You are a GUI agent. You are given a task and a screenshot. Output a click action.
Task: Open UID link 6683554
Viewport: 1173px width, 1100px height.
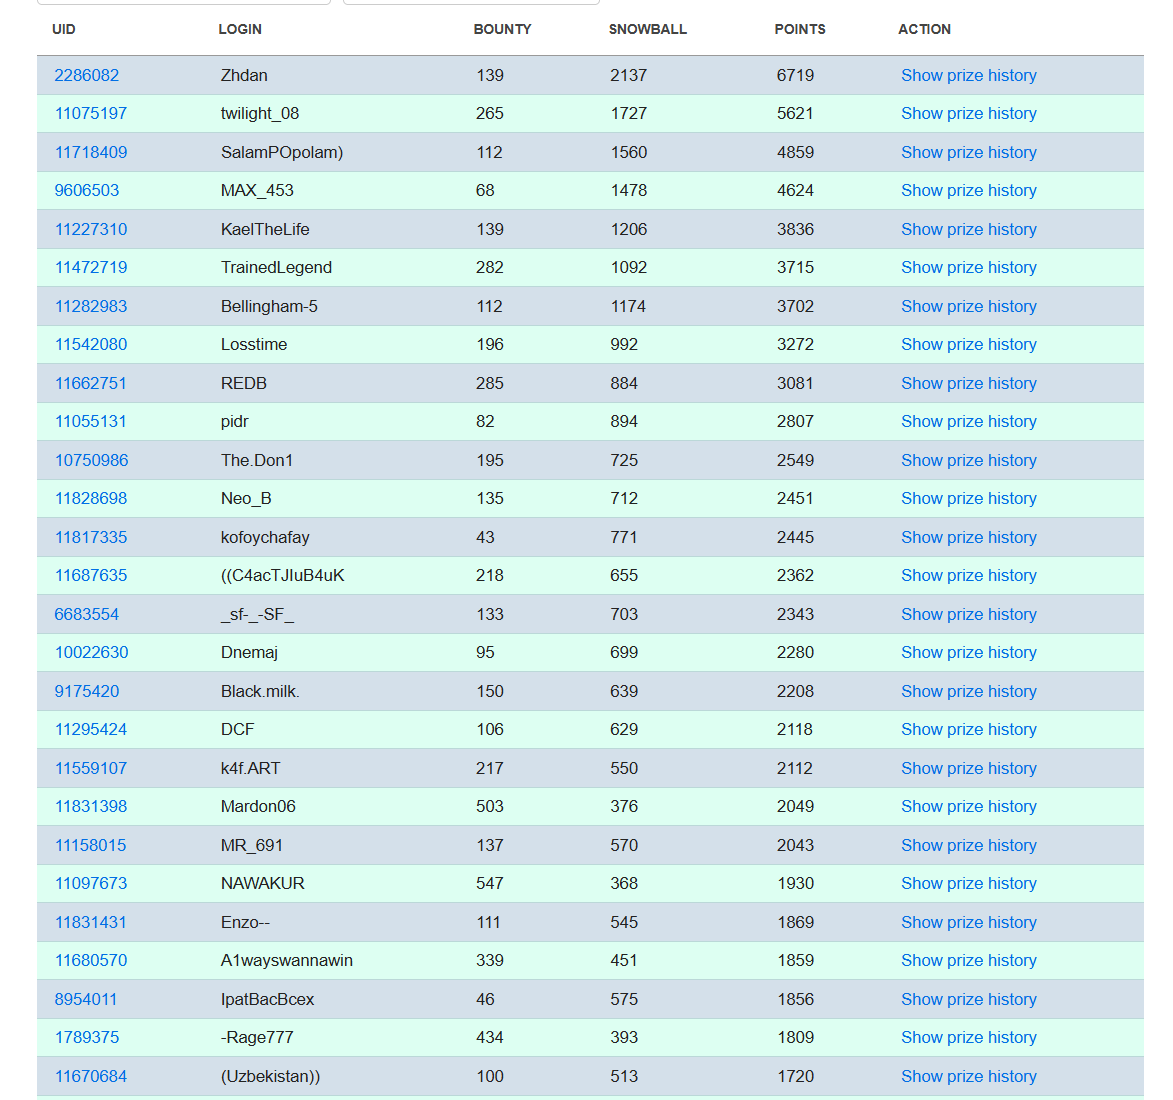[87, 614]
